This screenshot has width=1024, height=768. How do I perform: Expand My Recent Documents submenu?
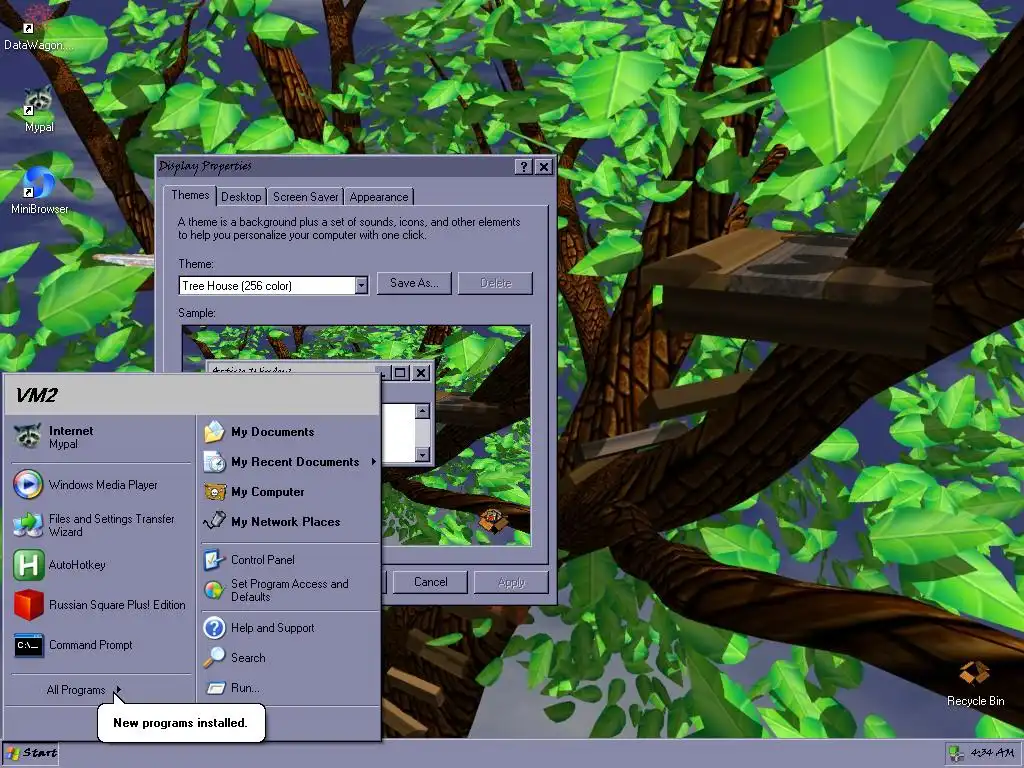click(x=290, y=462)
